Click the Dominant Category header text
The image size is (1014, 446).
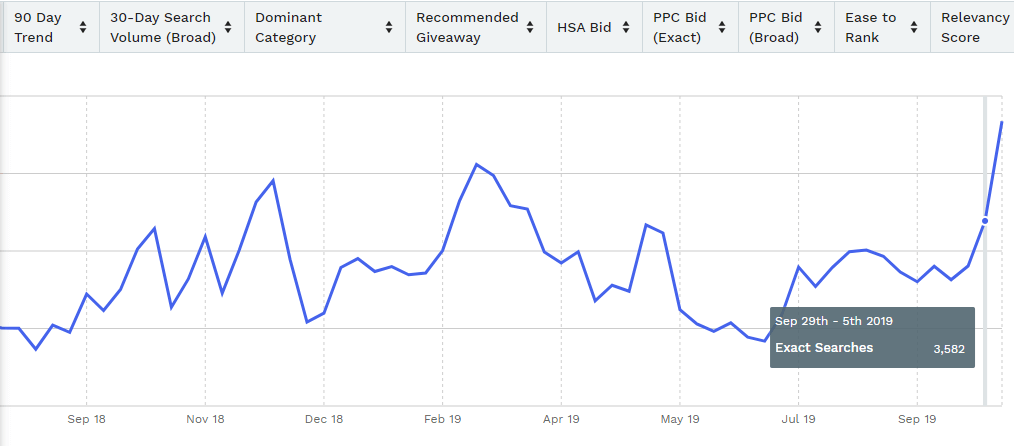(x=288, y=27)
